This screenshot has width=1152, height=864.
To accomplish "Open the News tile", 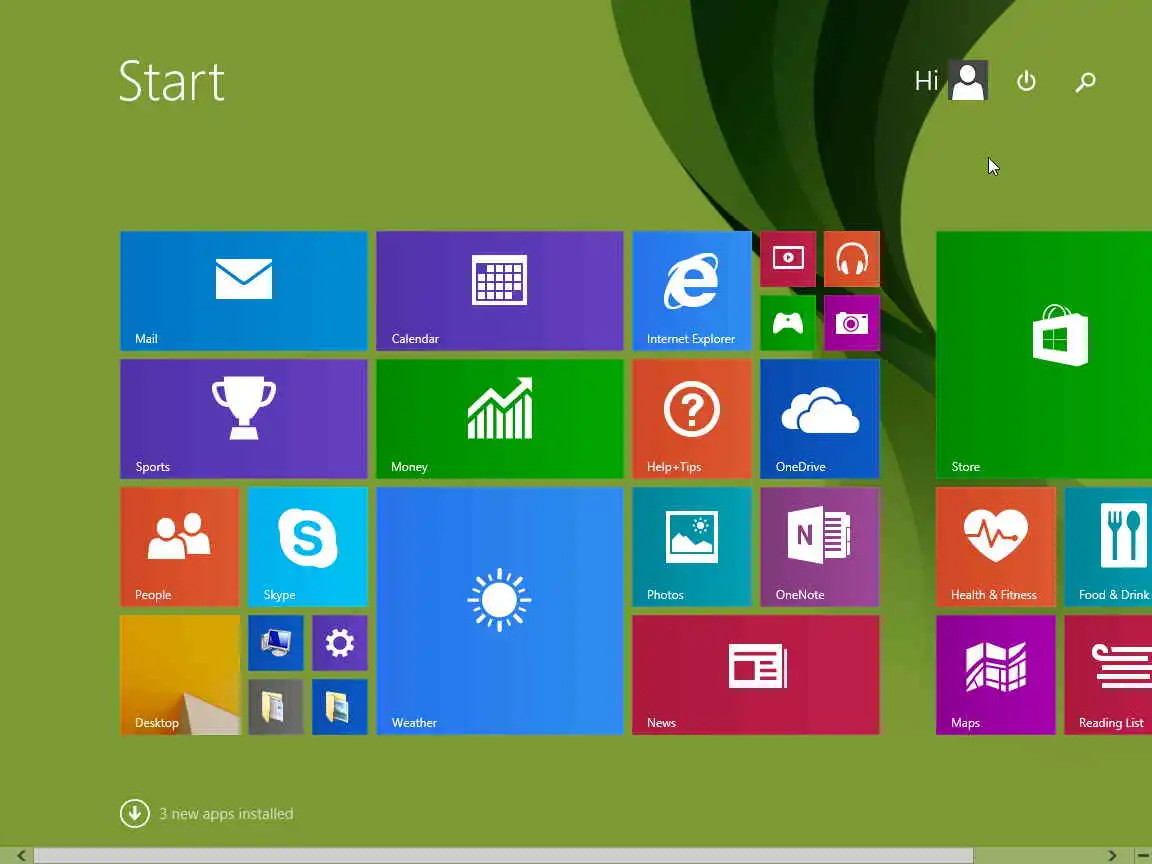I will [x=755, y=674].
